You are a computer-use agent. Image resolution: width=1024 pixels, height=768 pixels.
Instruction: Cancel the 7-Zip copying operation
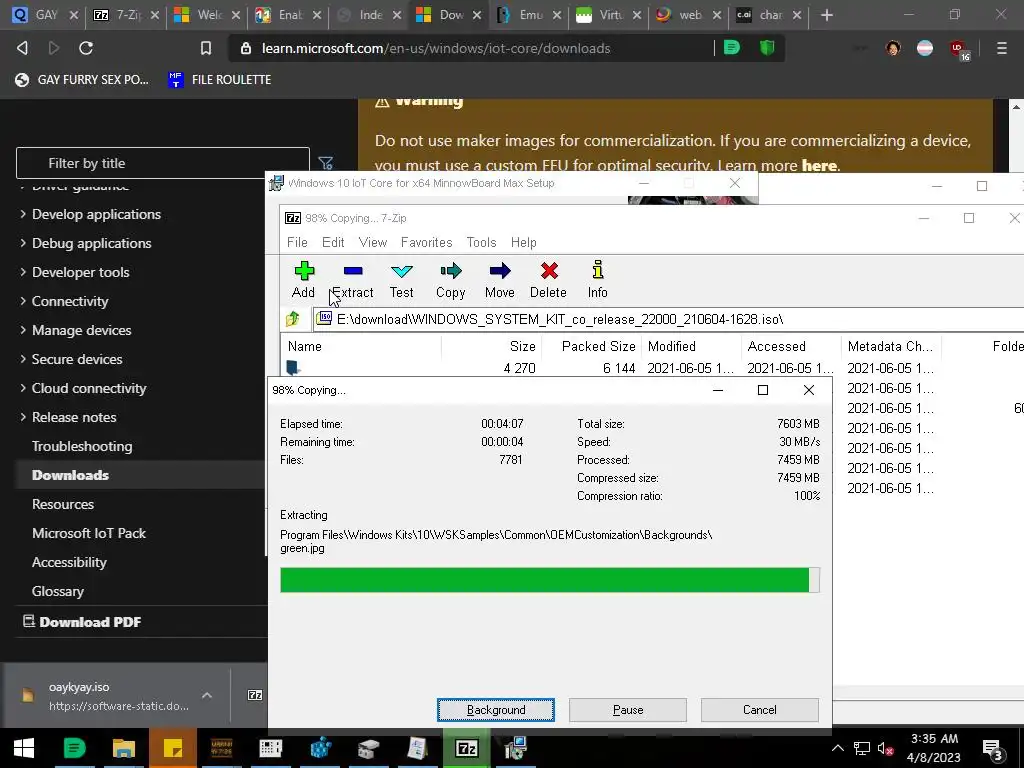pyautogui.click(x=760, y=710)
